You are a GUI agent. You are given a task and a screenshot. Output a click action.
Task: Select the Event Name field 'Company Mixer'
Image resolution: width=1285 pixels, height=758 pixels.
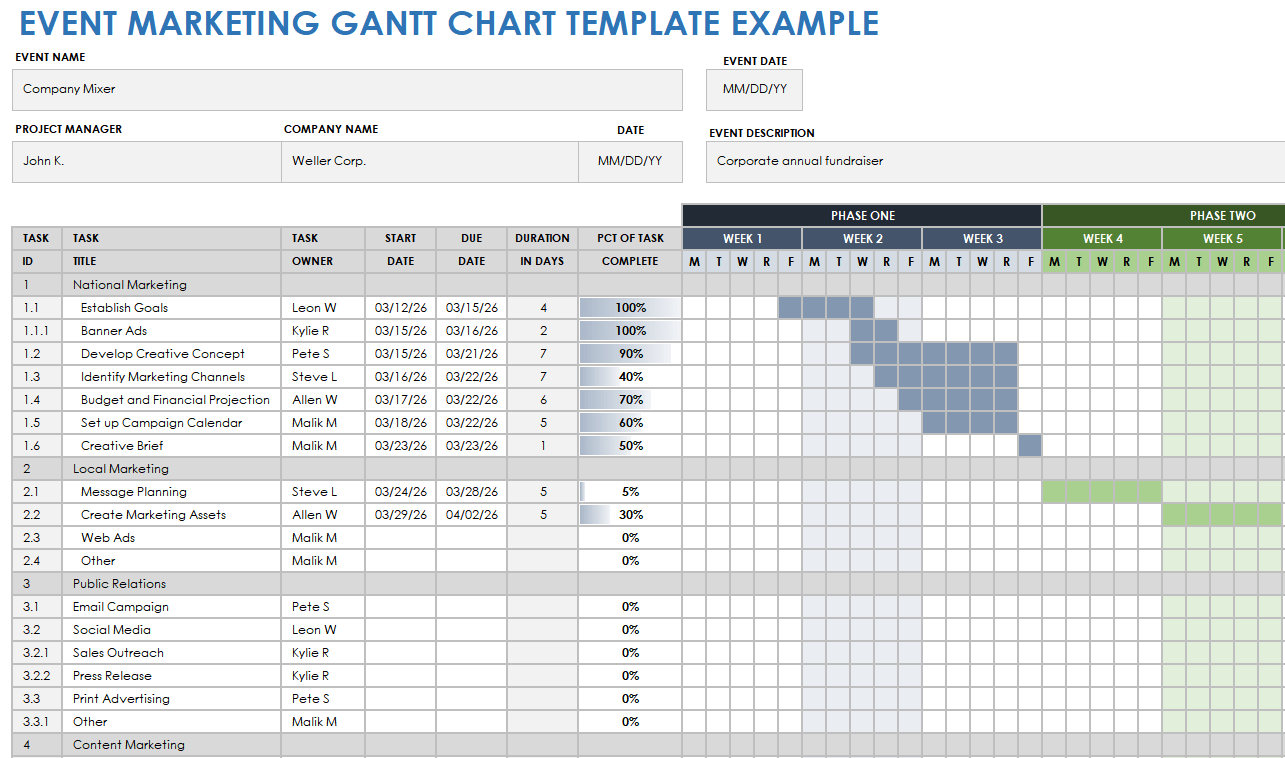pos(347,89)
